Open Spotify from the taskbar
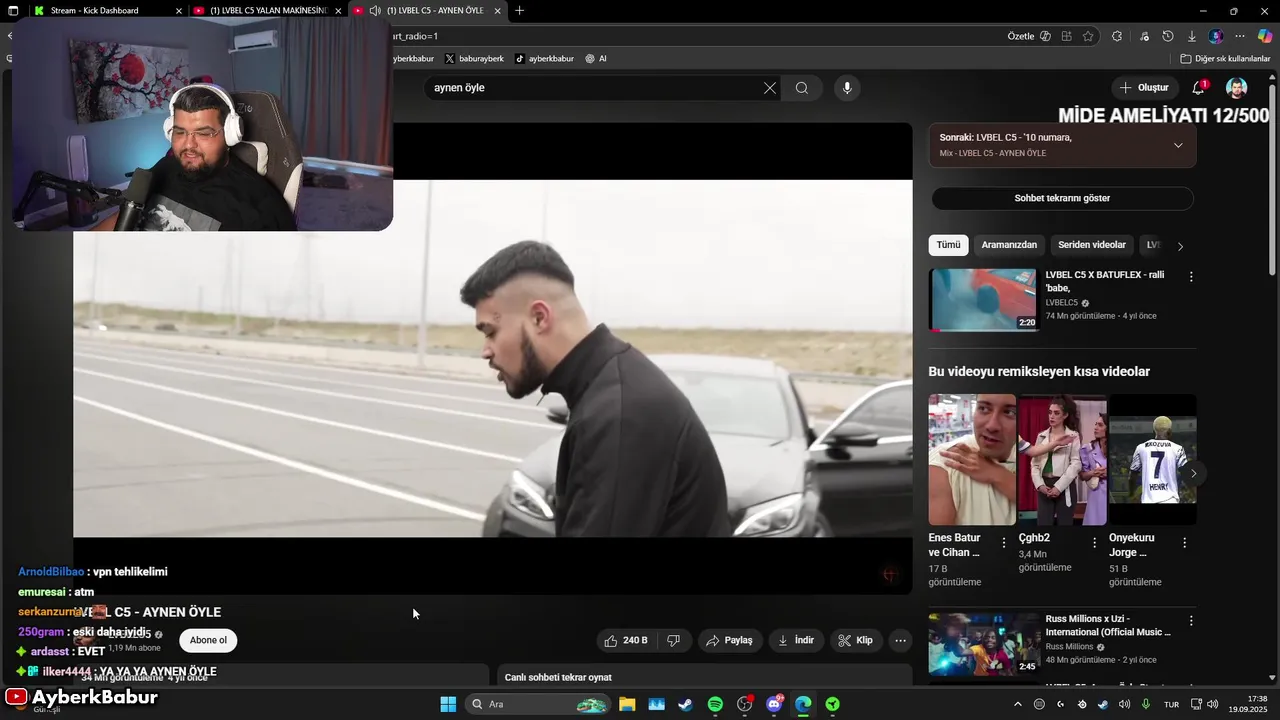 715,704
